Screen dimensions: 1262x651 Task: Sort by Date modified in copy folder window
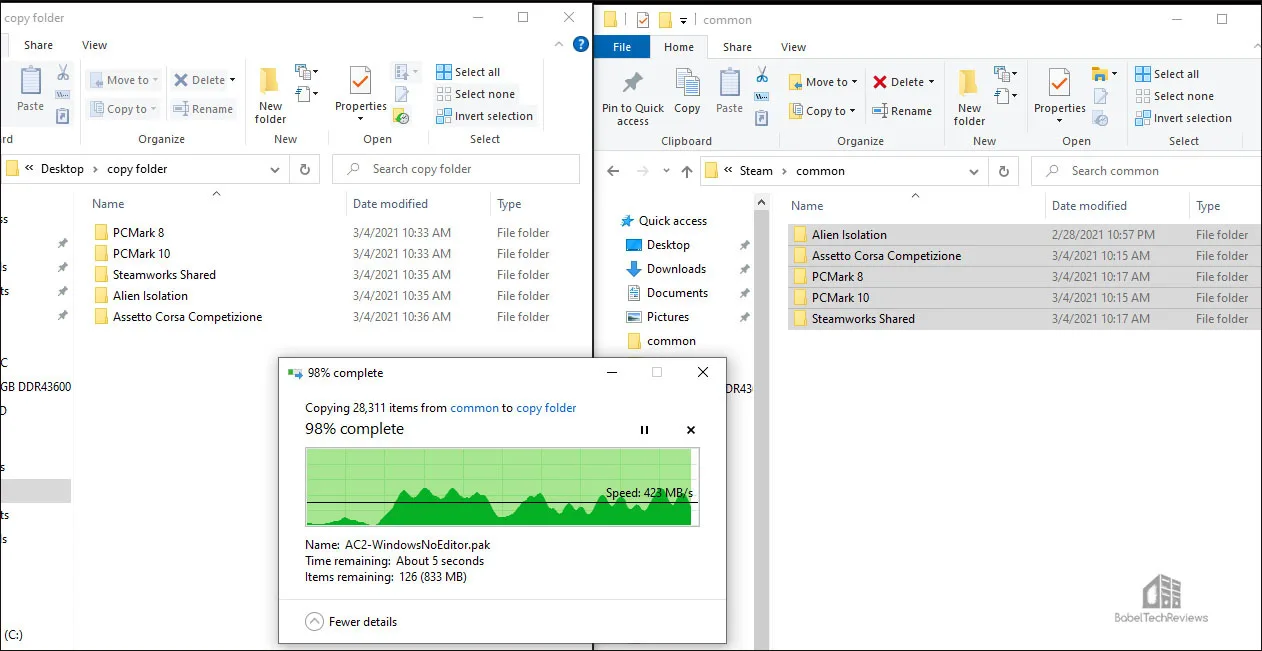coord(390,204)
